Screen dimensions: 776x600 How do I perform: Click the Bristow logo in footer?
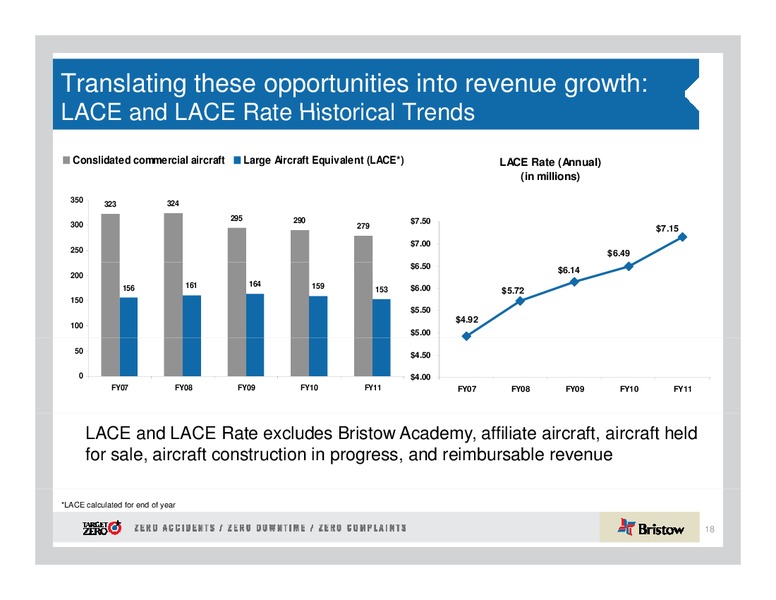(651, 528)
